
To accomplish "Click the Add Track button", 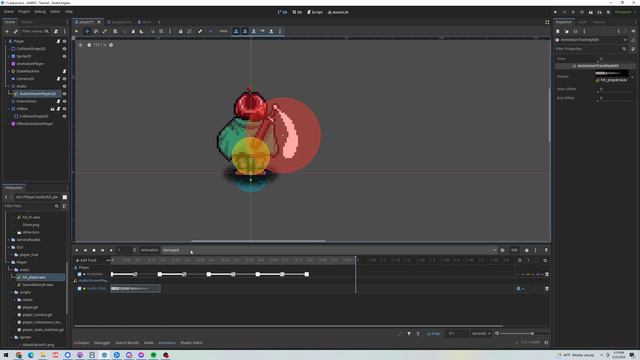I will (86, 260).
